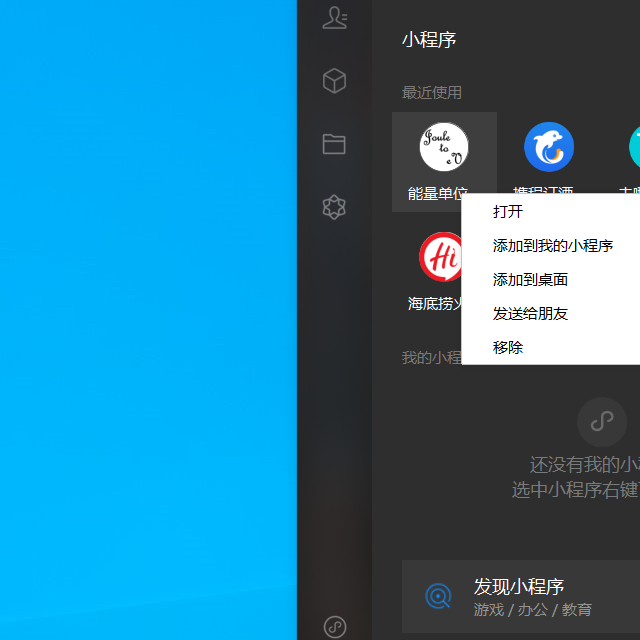This screenshot has height=640, width=640.
Task: Open the mini program icon at sidebar bottom
Action: pos(335,627)
